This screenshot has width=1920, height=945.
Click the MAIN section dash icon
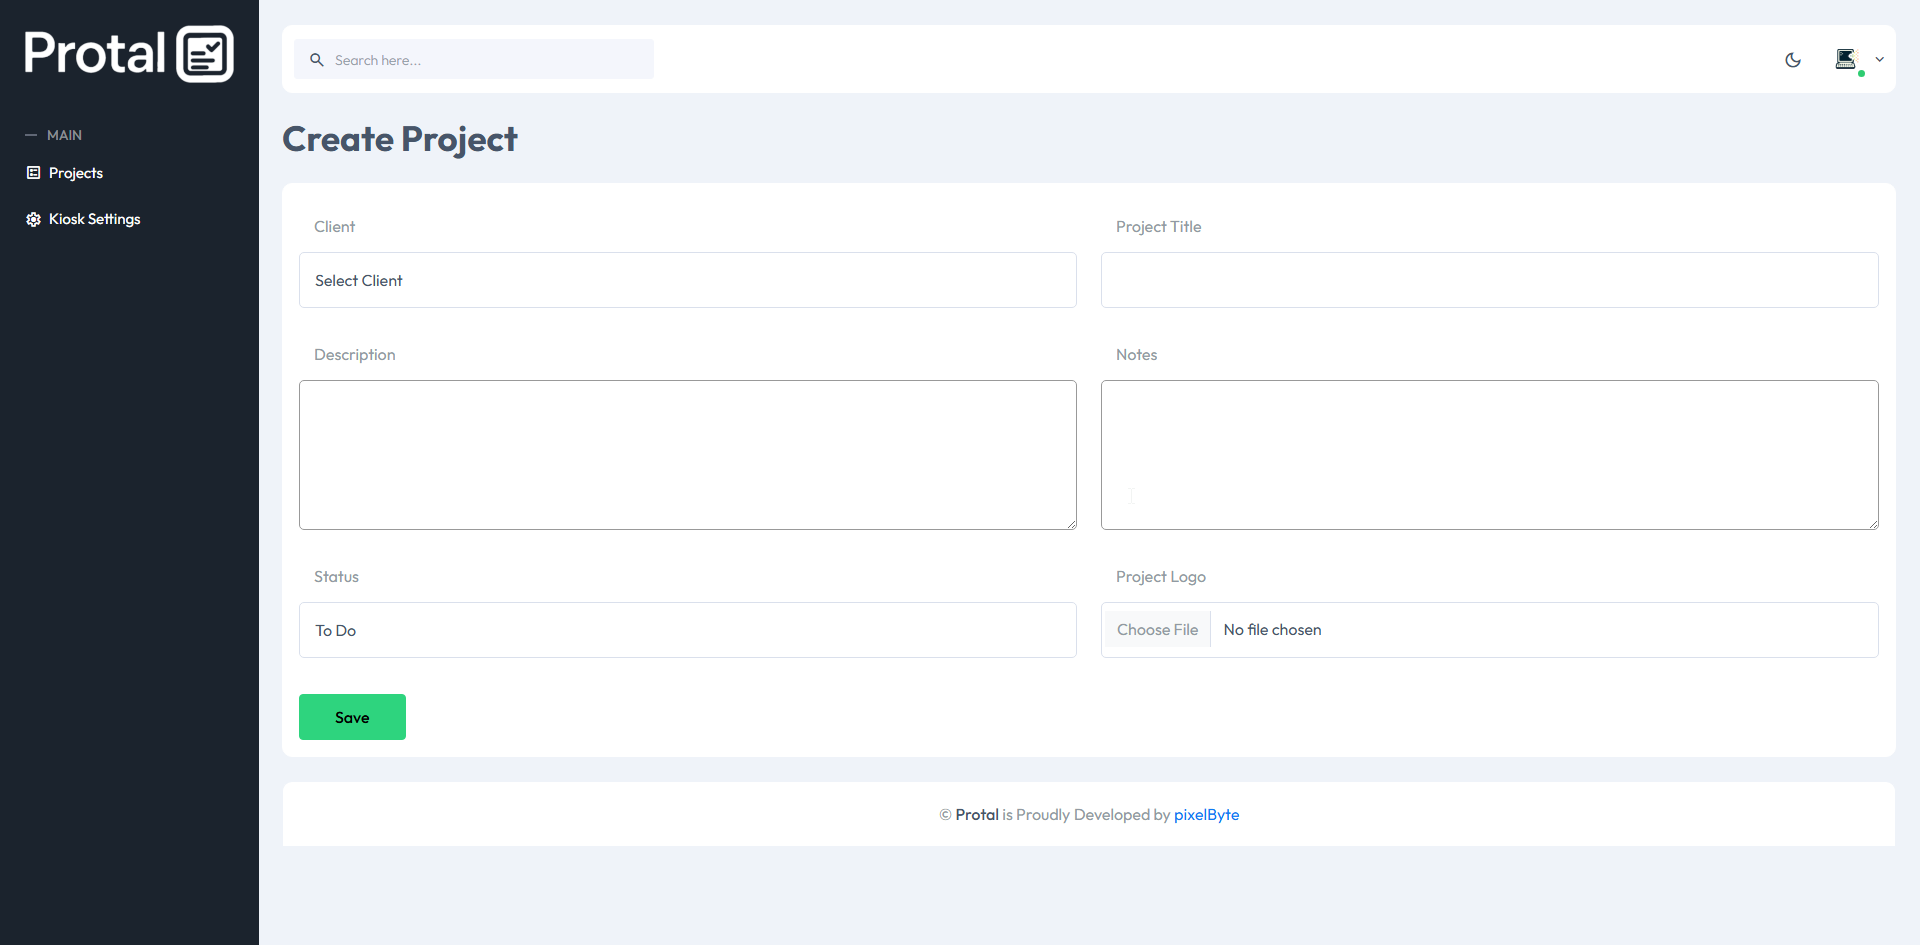[31, 134]
